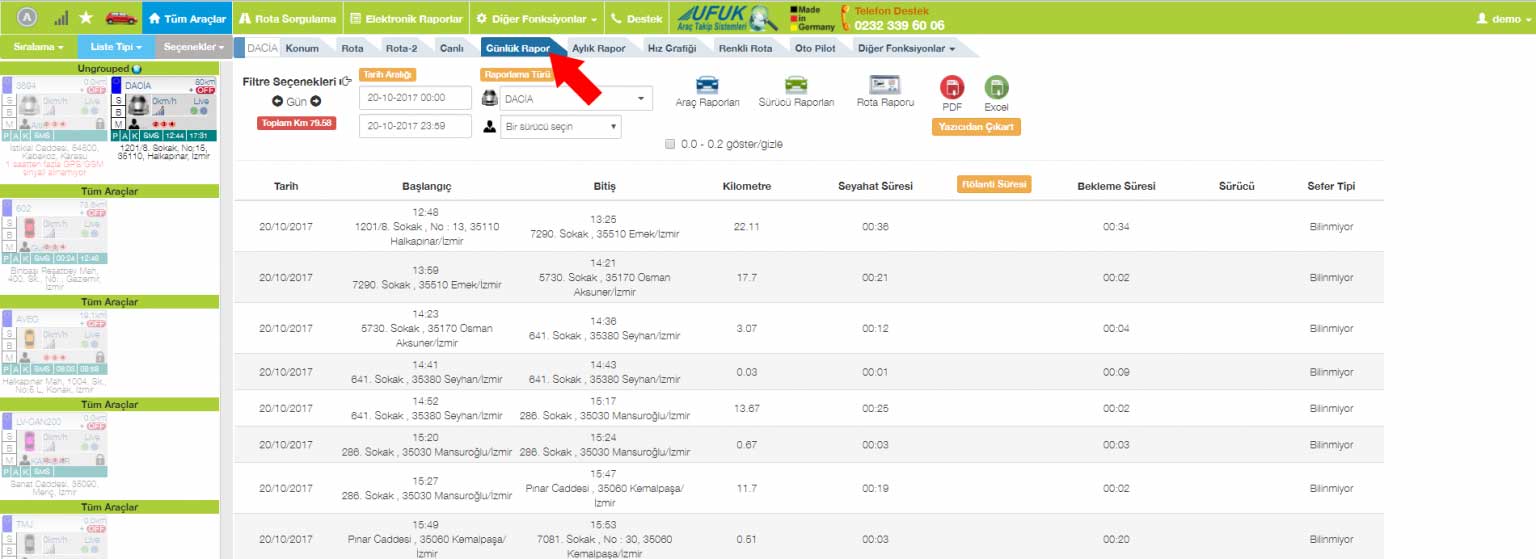Click the lock icon on LV-CAN200 card
The height and width of the screenshot is (559, 1536).
point(100,459)
